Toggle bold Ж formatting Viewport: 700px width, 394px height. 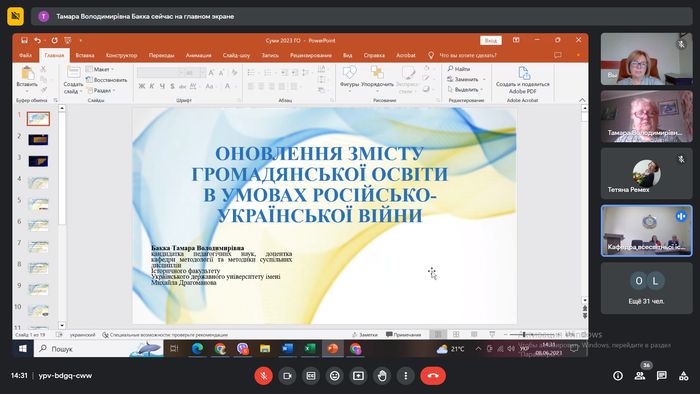(x=142, y=86)
